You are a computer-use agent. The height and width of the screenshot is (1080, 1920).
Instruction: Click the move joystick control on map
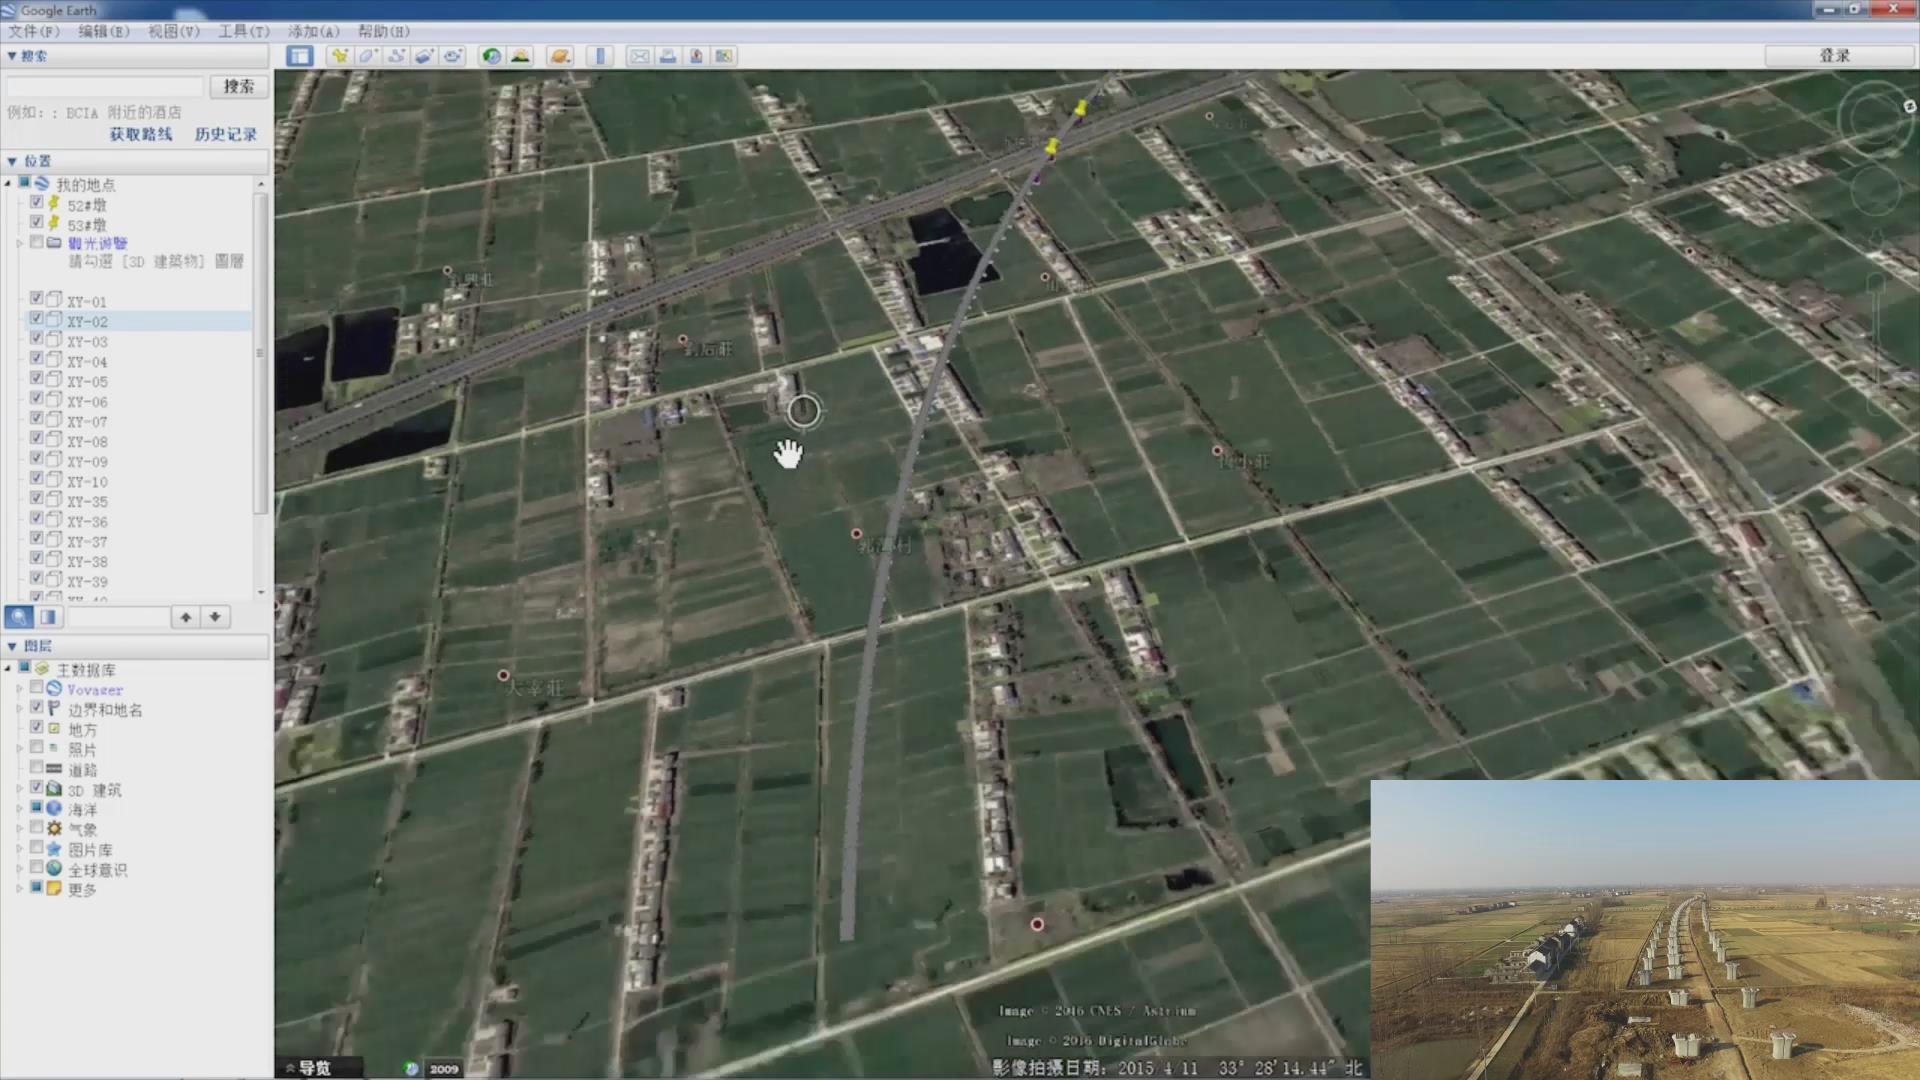[1876, 192]
